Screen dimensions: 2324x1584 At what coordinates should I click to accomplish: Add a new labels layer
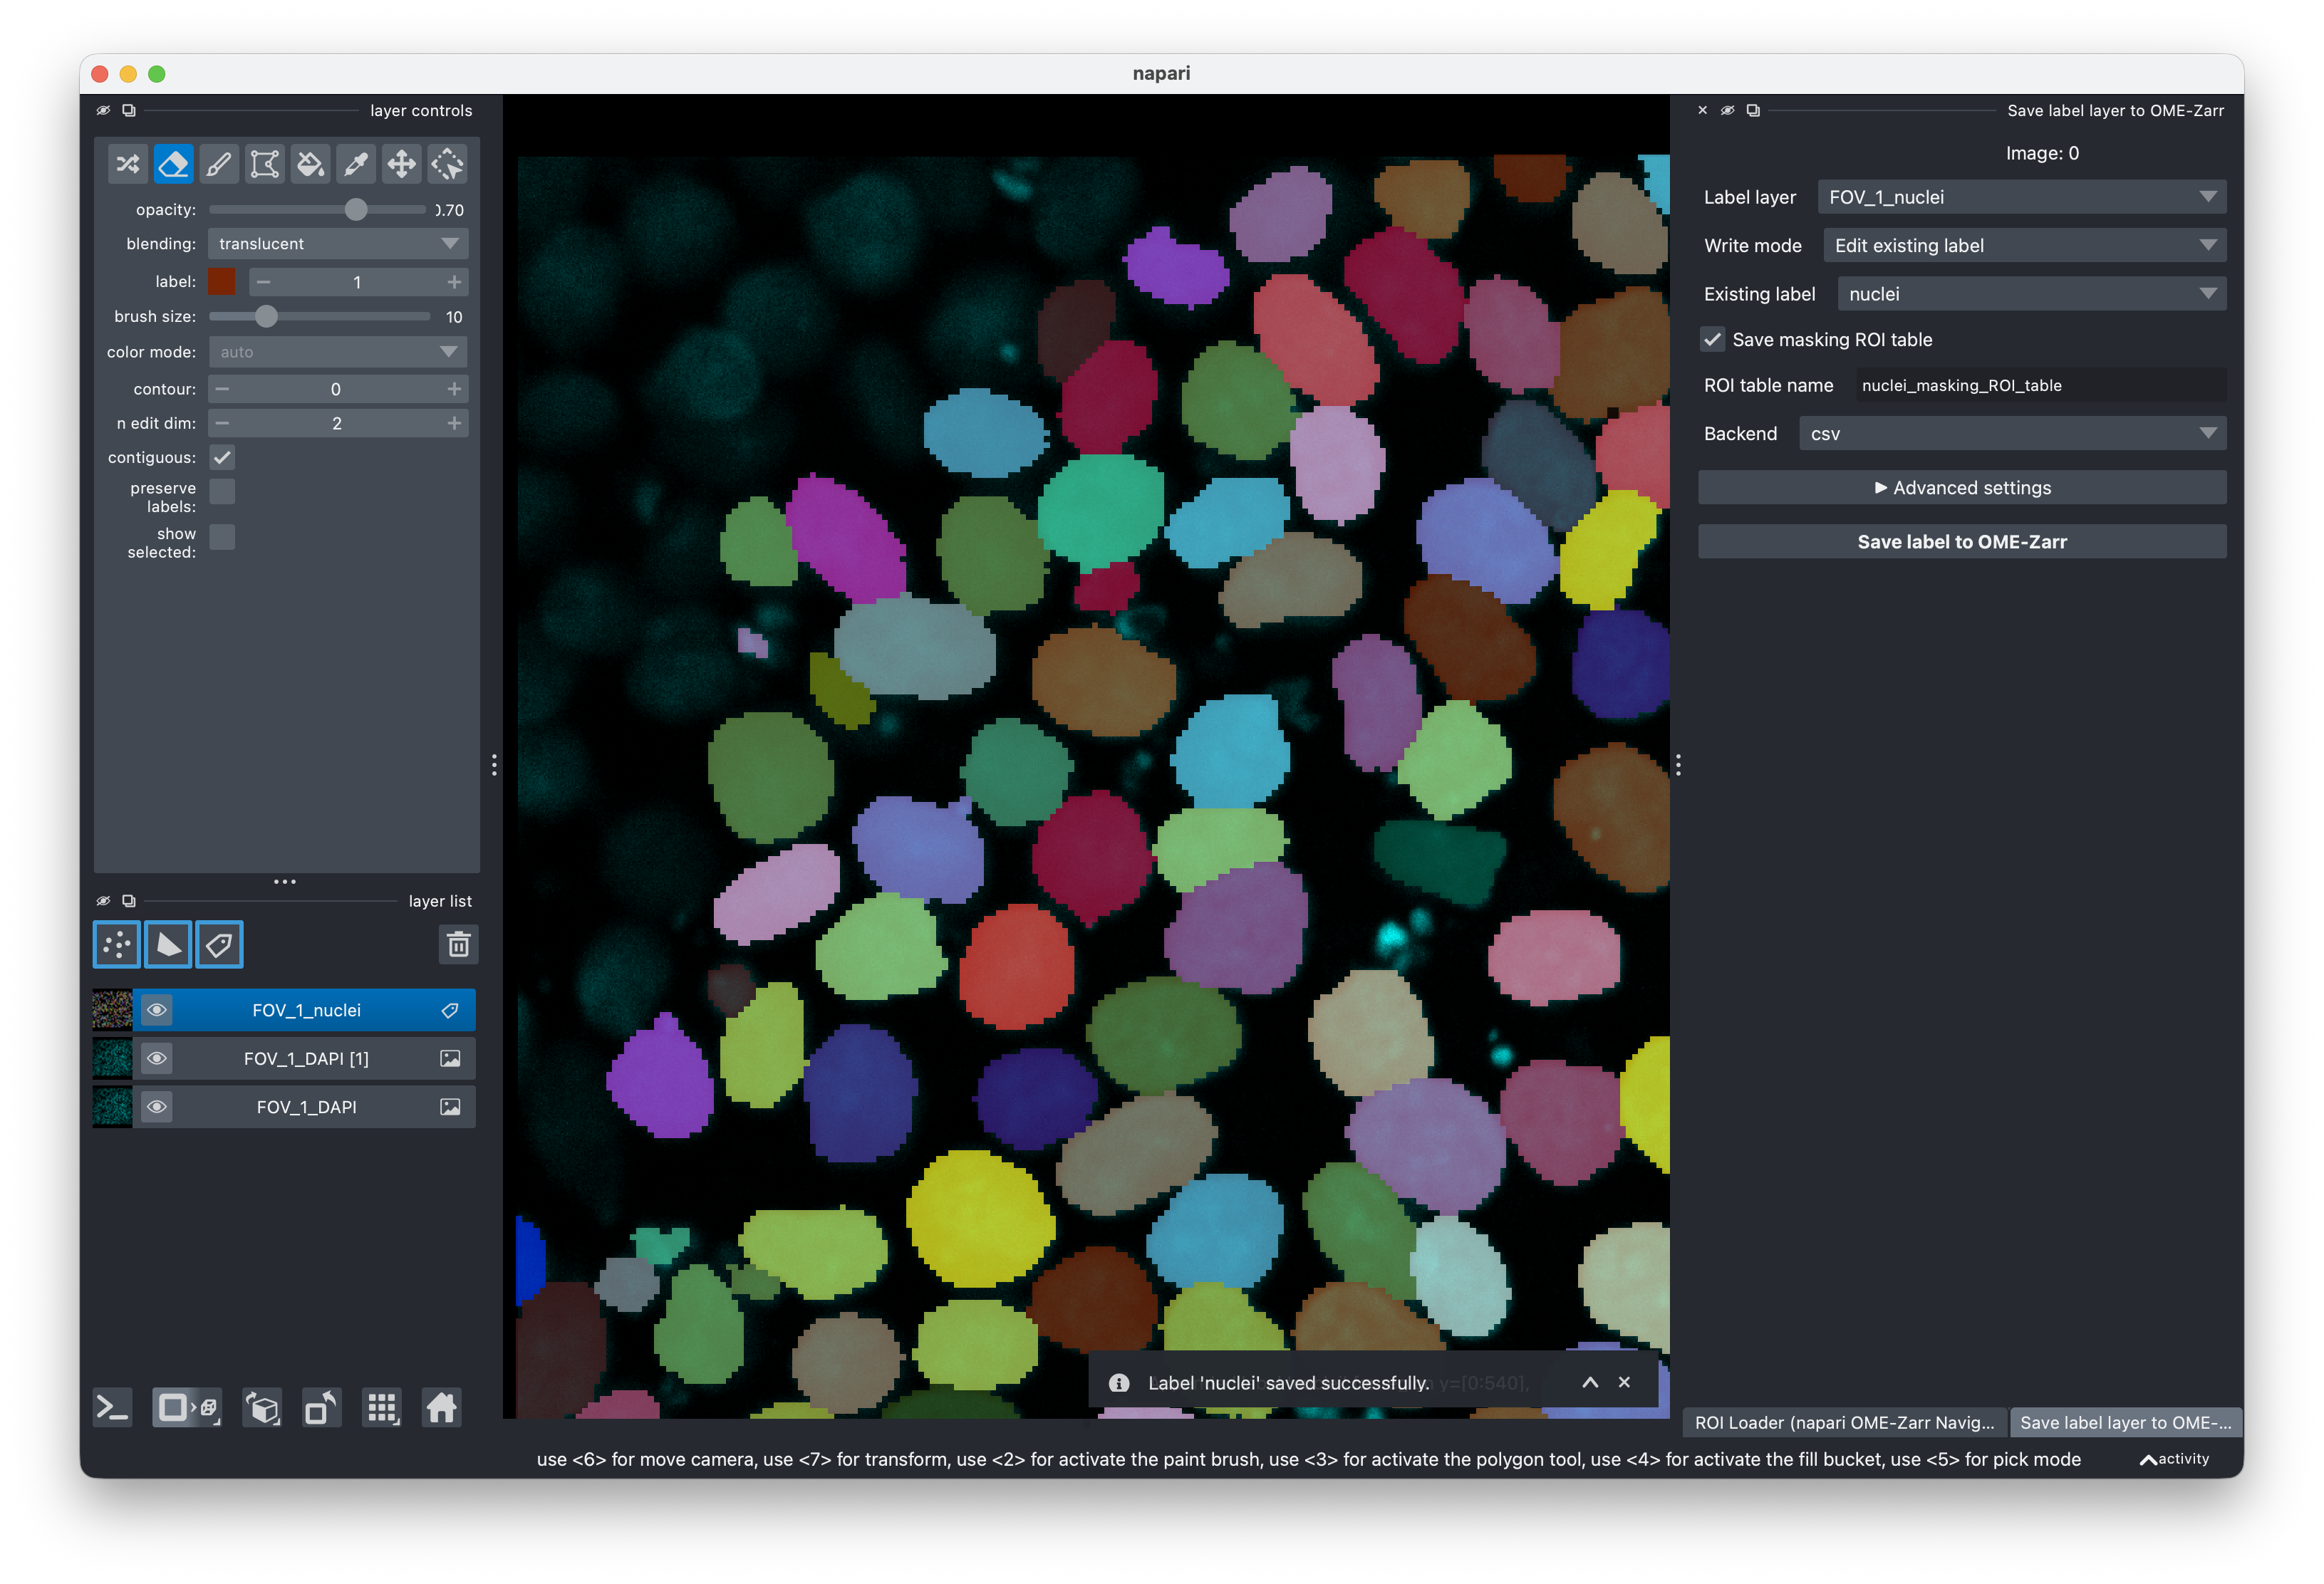pos(219,944)
